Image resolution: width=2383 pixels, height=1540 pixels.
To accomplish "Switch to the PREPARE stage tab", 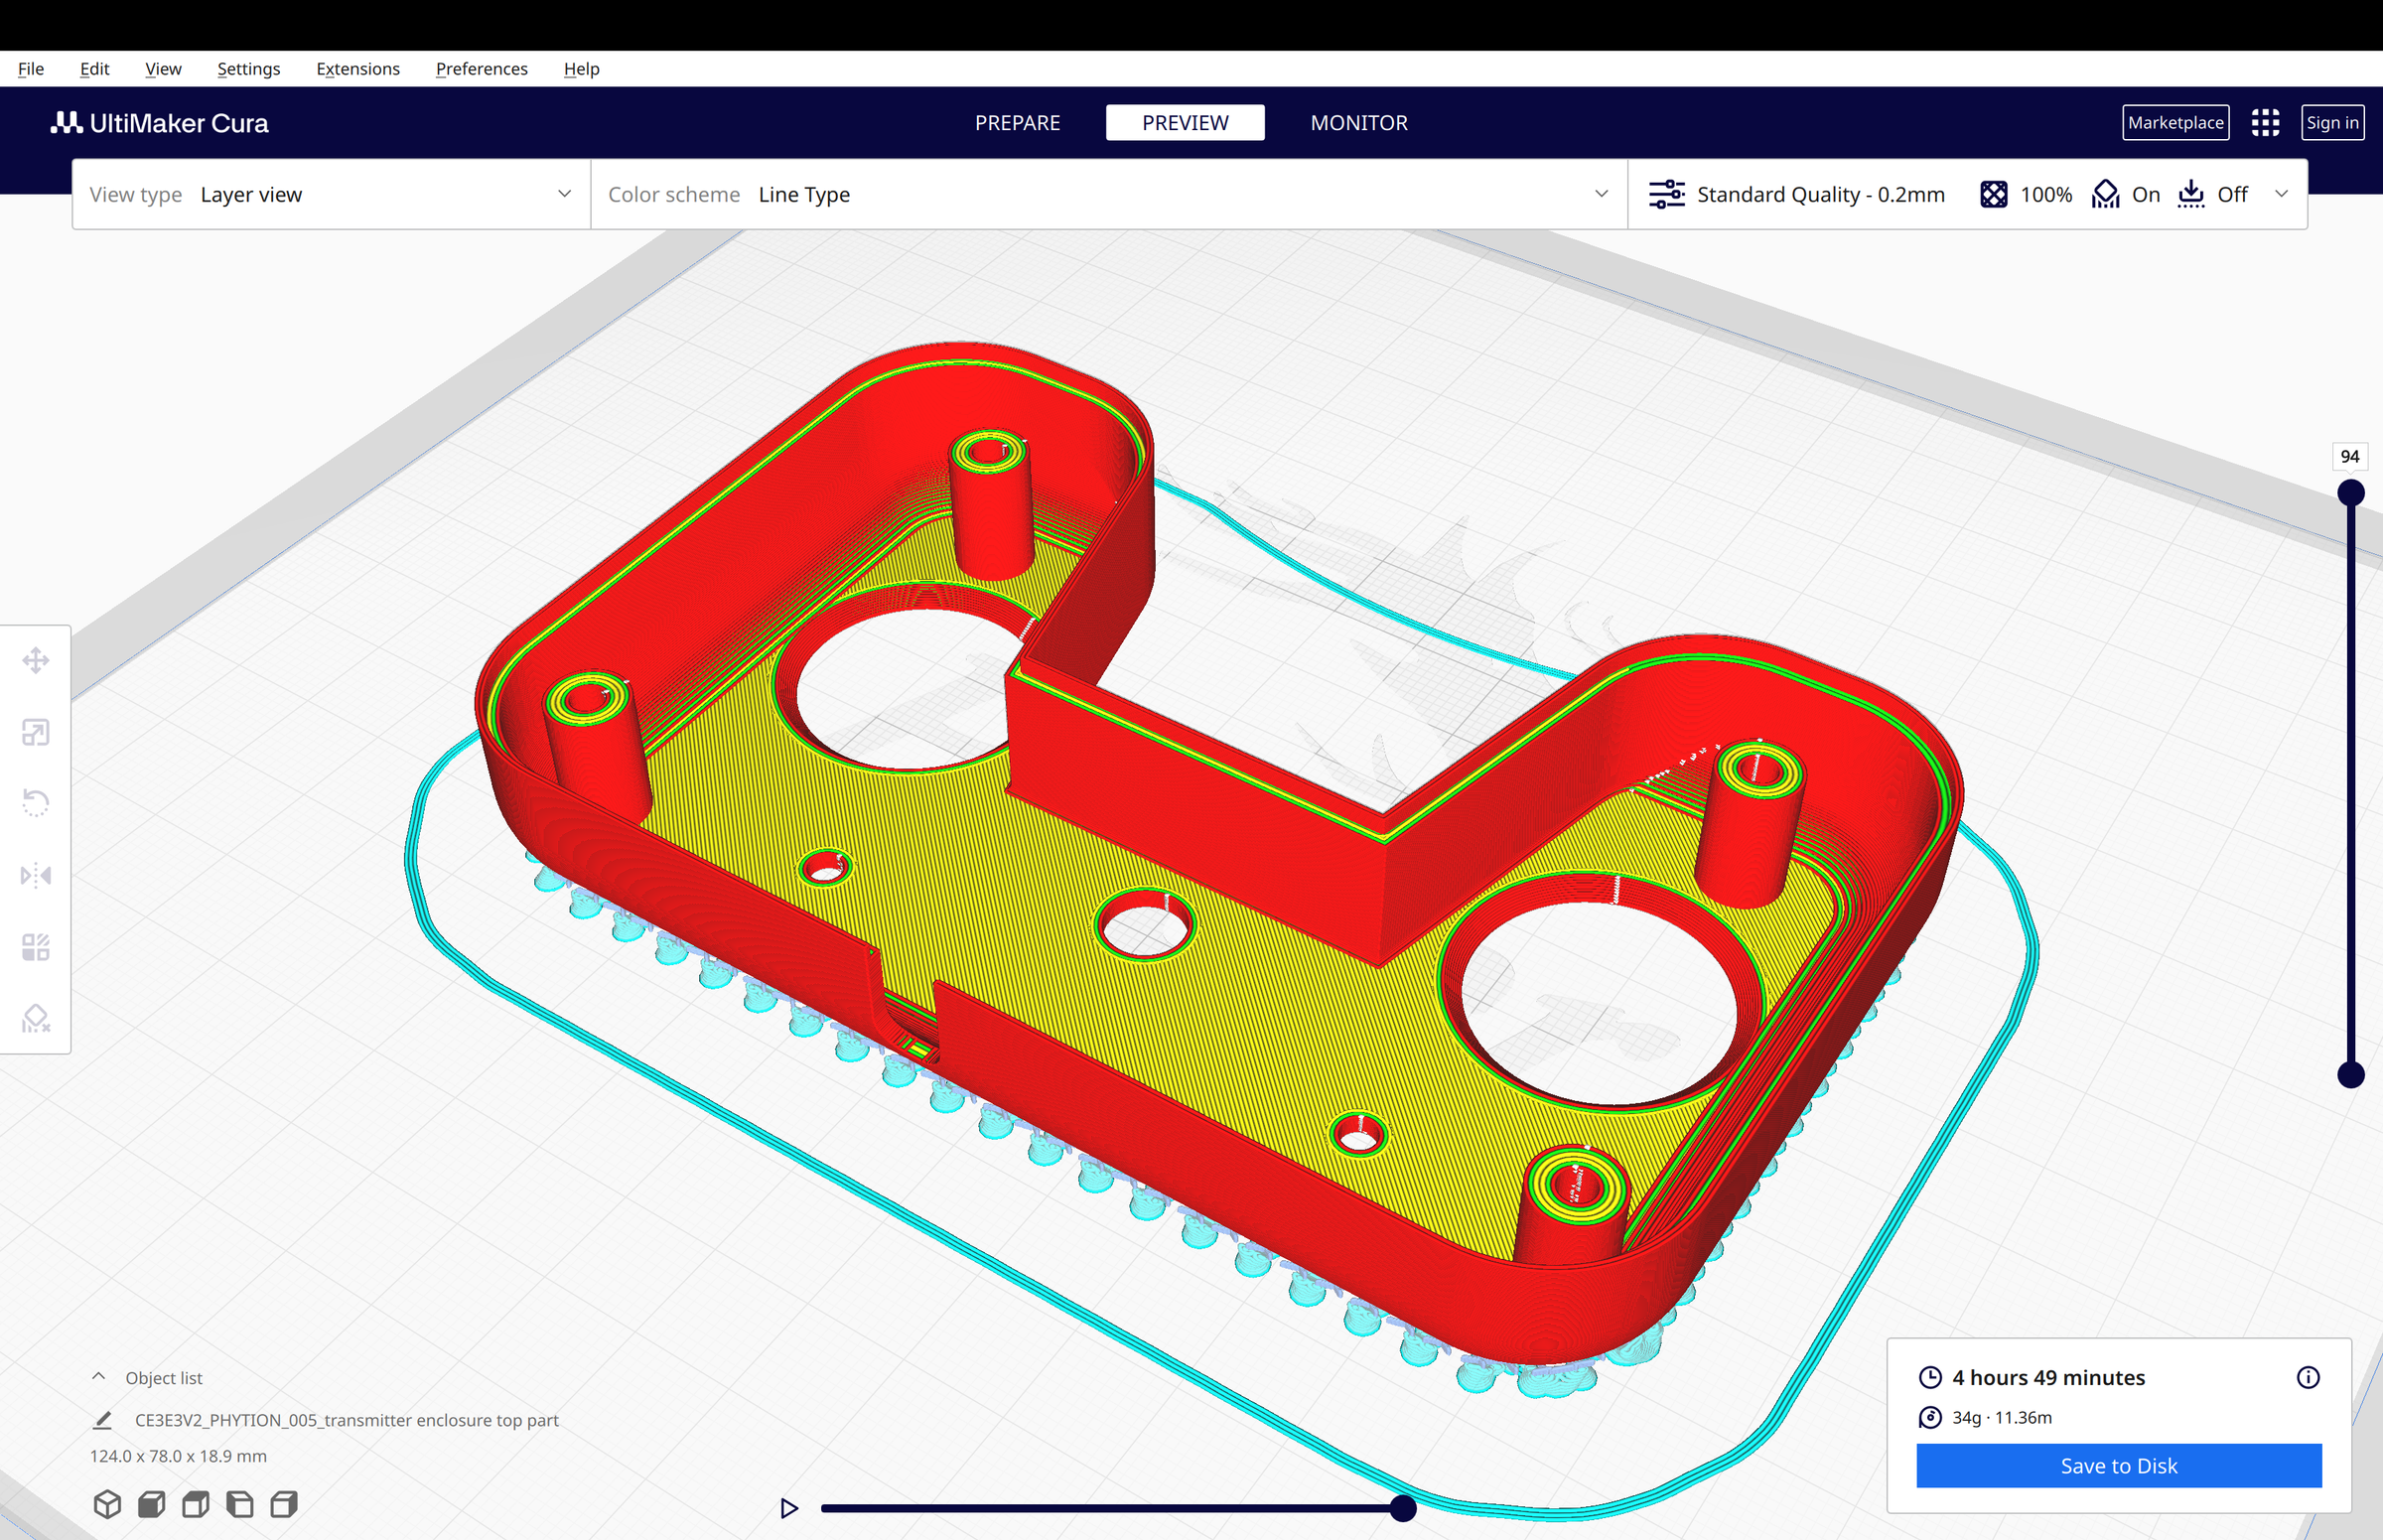I will (x=1017, y=123).
